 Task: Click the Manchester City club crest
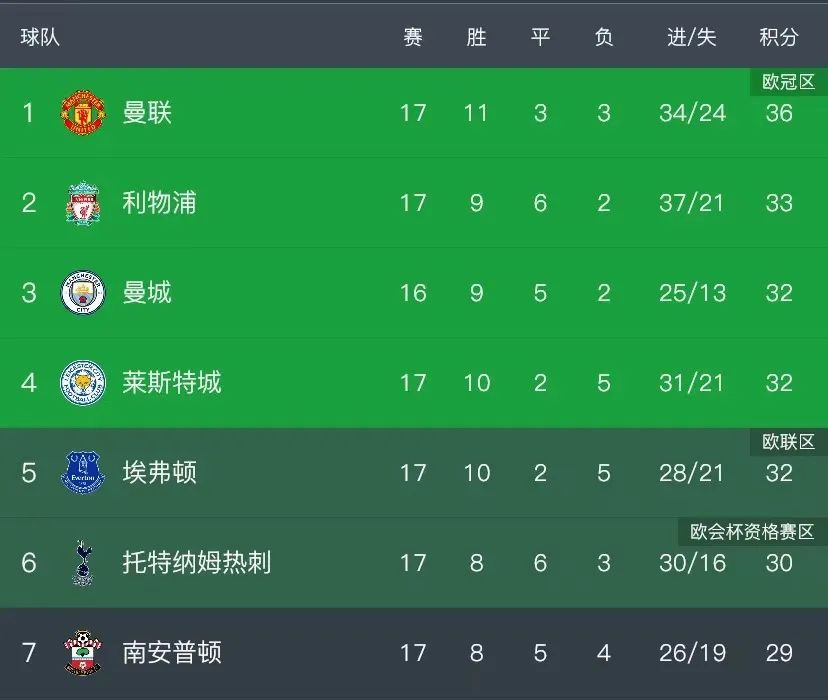click(83, 293)
